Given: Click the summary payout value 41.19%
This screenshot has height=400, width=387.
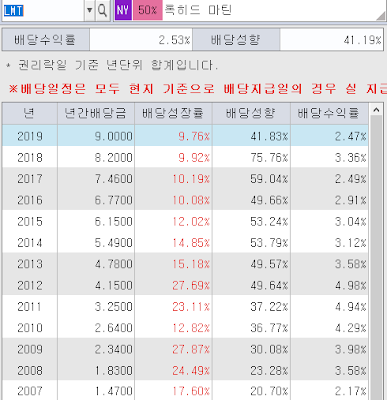Looking at the screenshot, I should [363, 40].
